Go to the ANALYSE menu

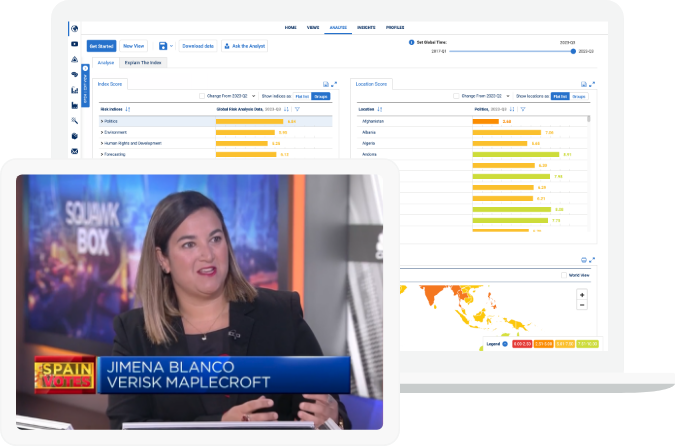click(338, 28)
